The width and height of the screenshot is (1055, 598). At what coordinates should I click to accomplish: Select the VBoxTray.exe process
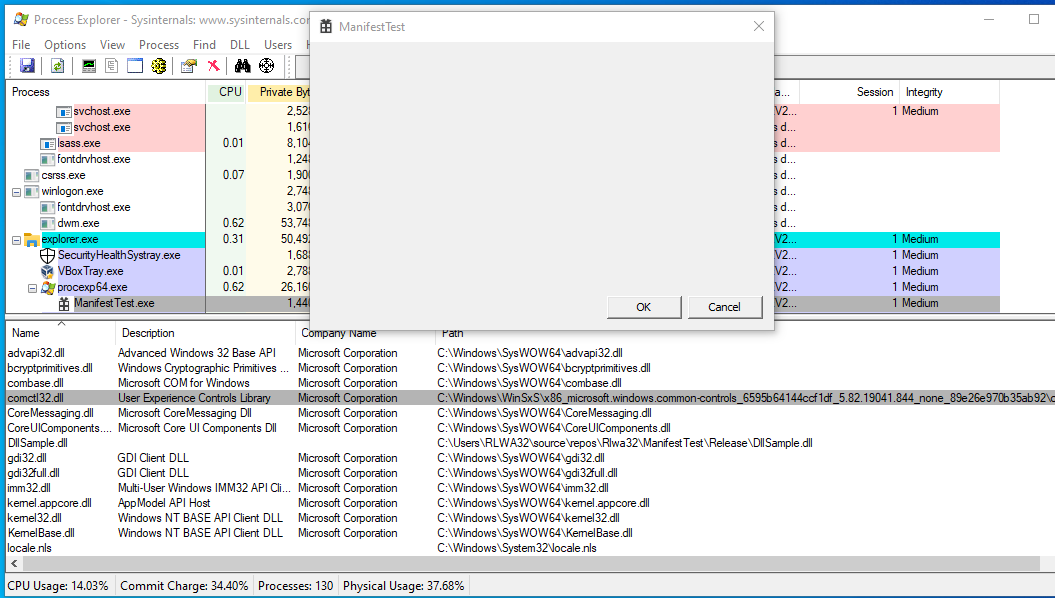point(90,271)
